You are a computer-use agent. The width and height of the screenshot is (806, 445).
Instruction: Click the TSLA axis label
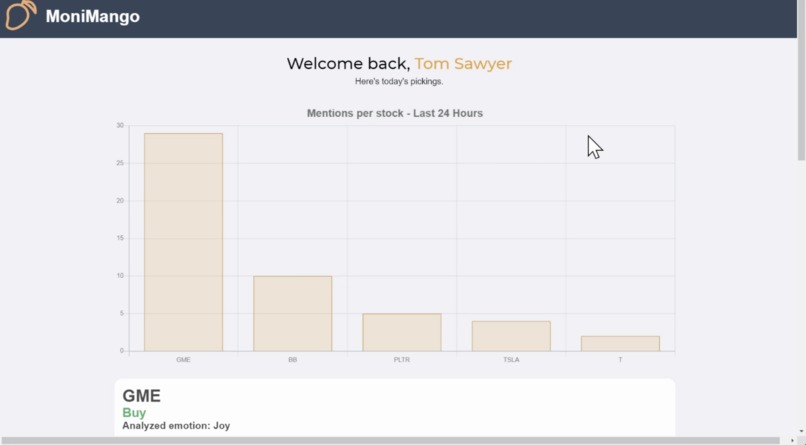click(511, 360)
